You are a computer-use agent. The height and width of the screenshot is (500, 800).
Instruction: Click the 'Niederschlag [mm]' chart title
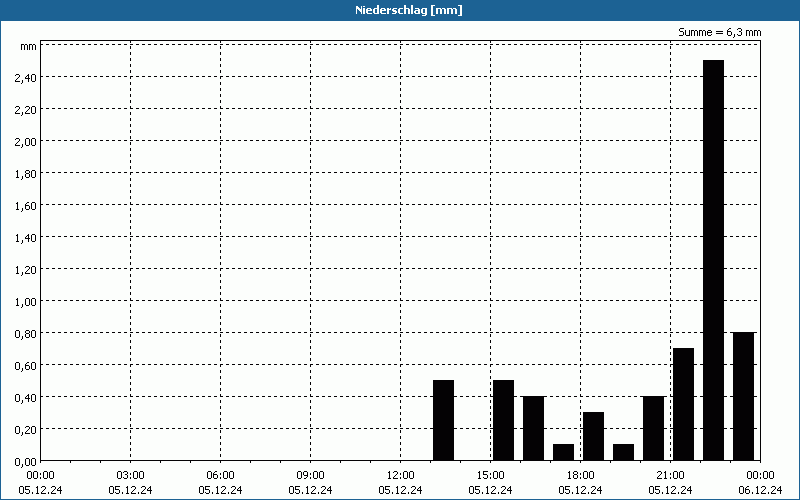pyautogui.click(x=409, y=10)
